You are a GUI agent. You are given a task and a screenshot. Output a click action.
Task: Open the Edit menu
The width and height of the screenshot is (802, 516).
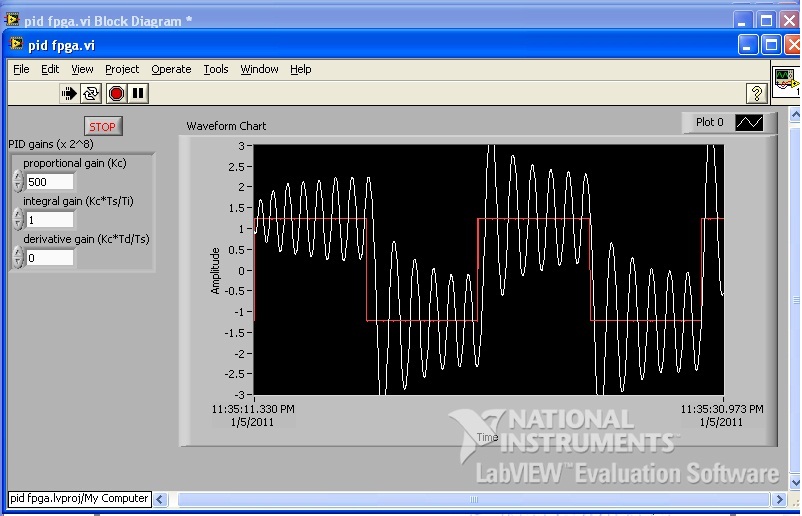coord(50,69)
